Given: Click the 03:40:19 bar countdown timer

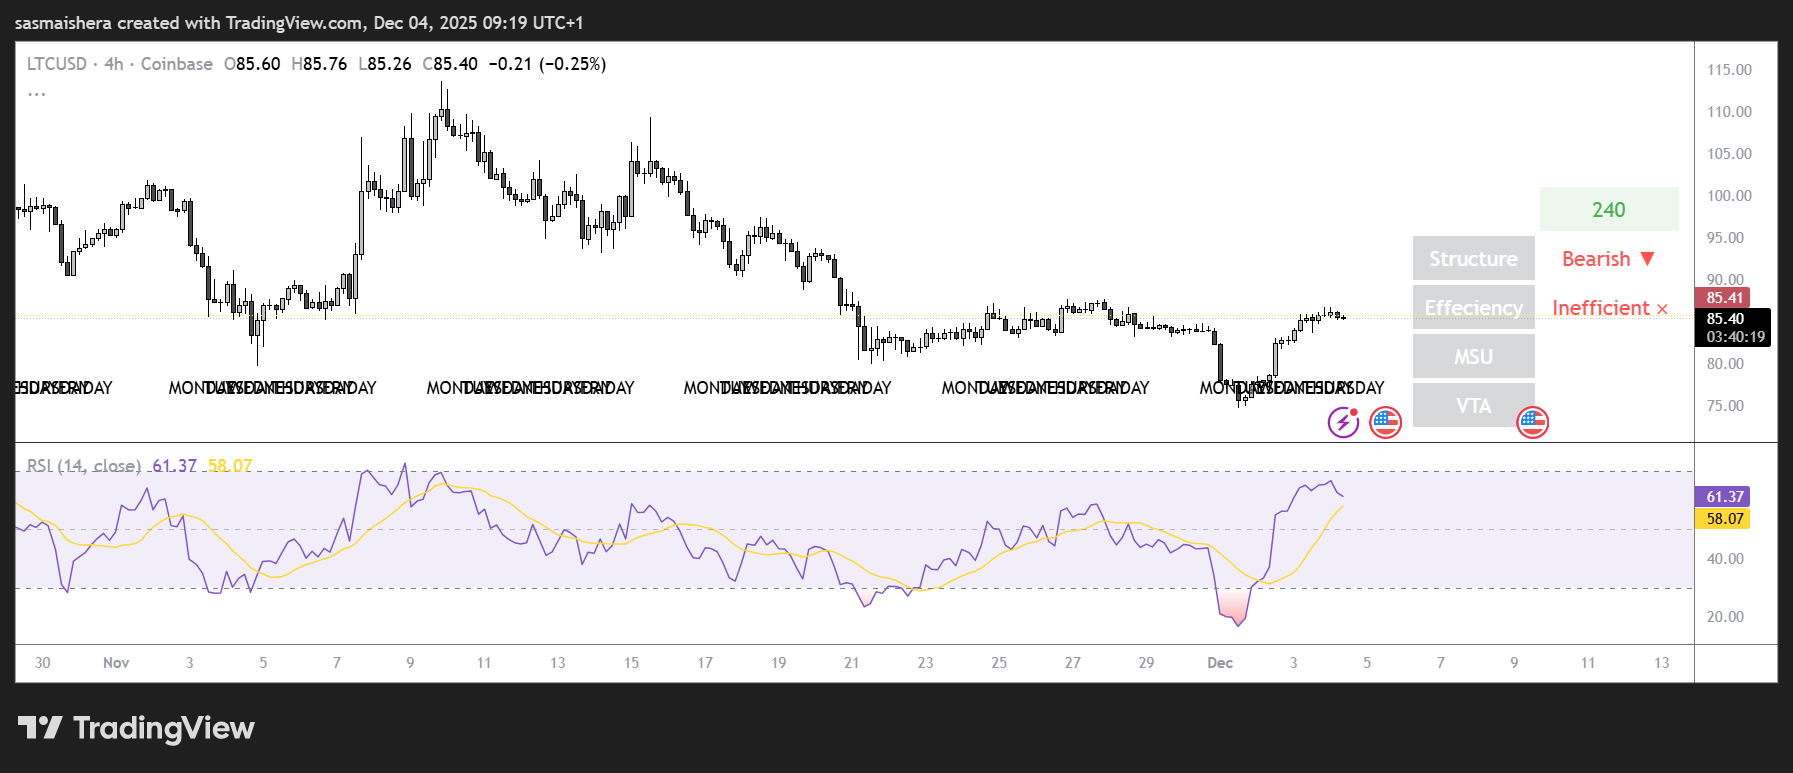Looking at the screenshot, I should pyautogui.click(x=1735, y=337).
